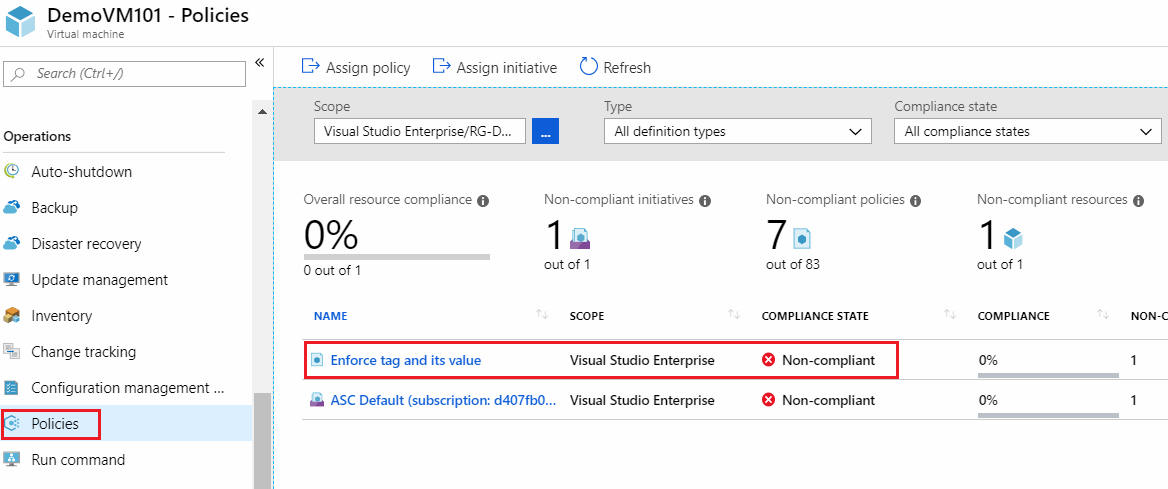Click the blue scope picker ellipsis button
This screenshot has height=489, width=1168.
pyautogui.click(x=545, y=131)
